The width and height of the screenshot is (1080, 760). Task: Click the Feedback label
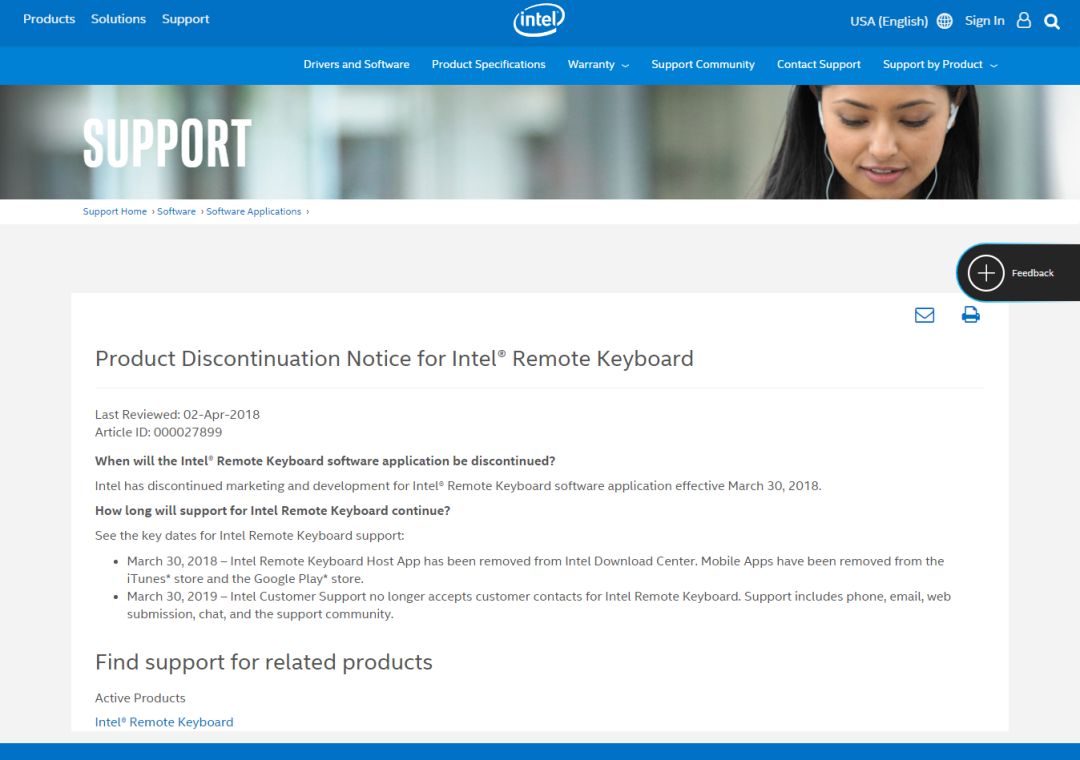[1032, 273]
